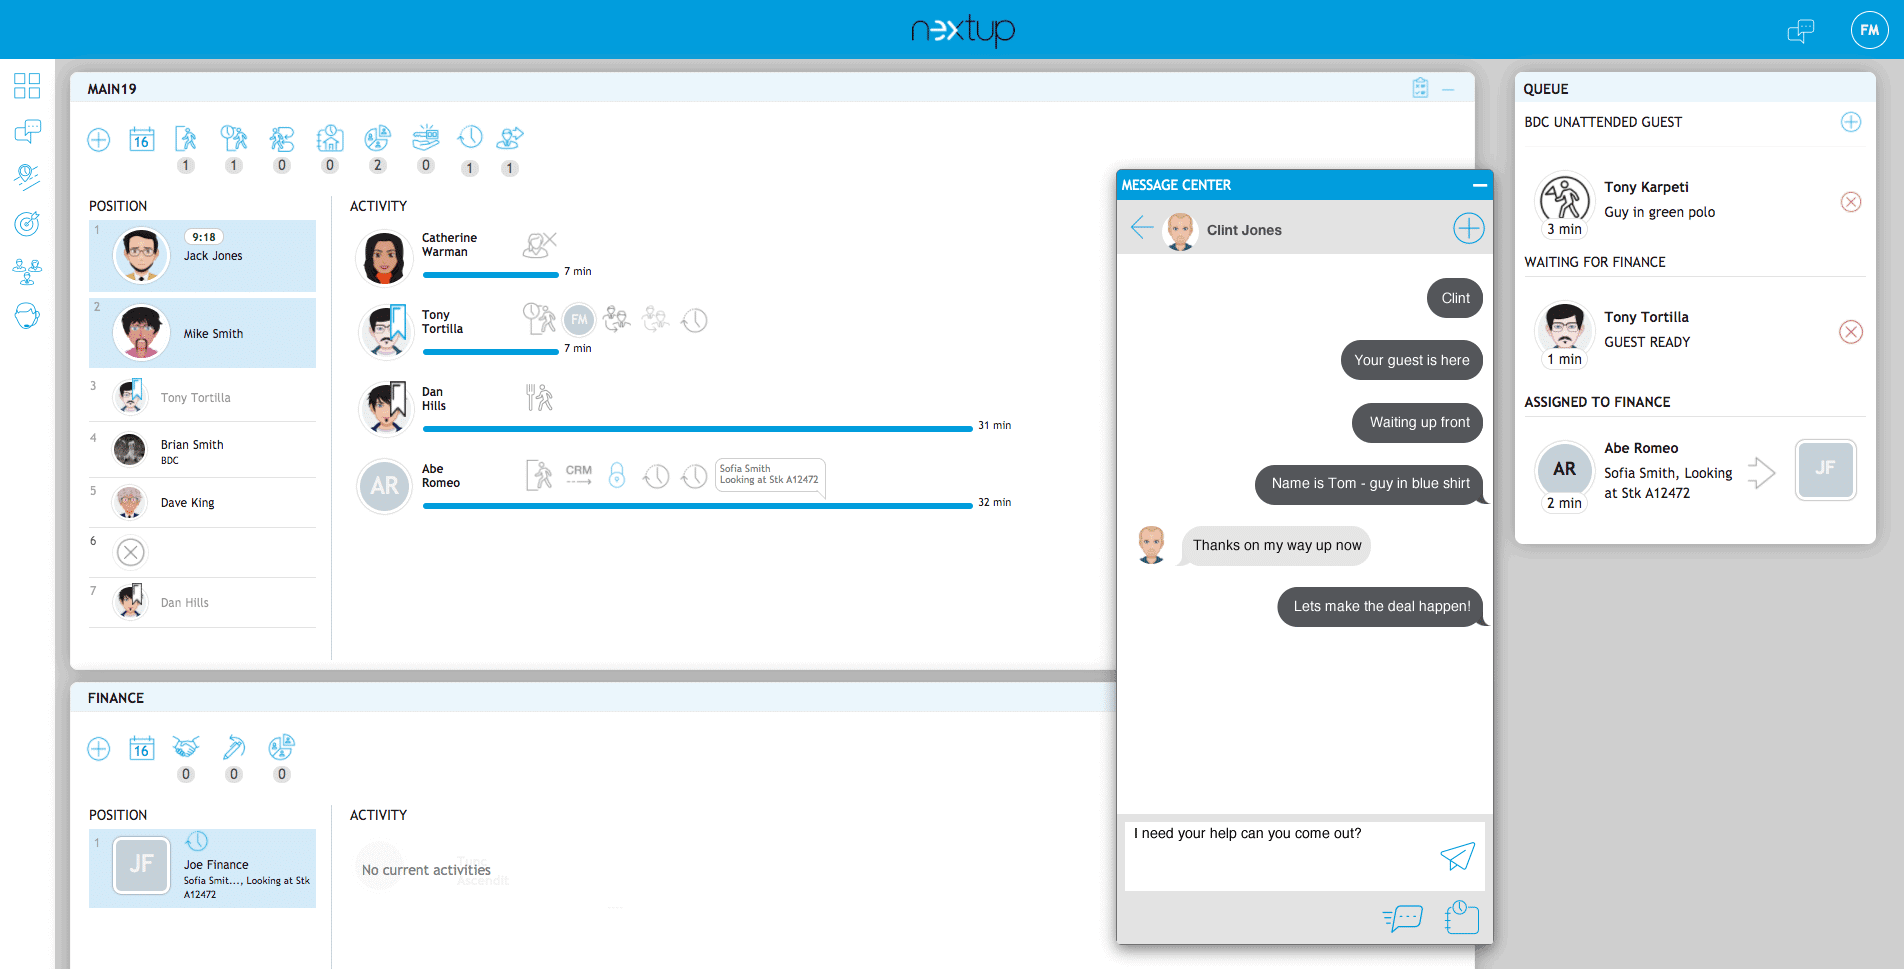Viewport: 1904px width, 969px height.
Task: Click Abe Romeo's 32 min progress bar
Action: (697, 505)
